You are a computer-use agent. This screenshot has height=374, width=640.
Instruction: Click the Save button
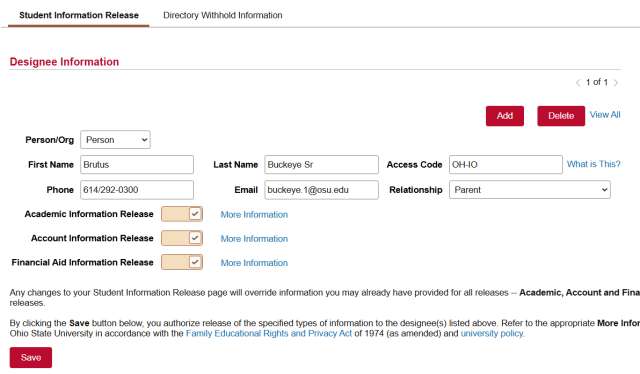[x=31, y=358]
